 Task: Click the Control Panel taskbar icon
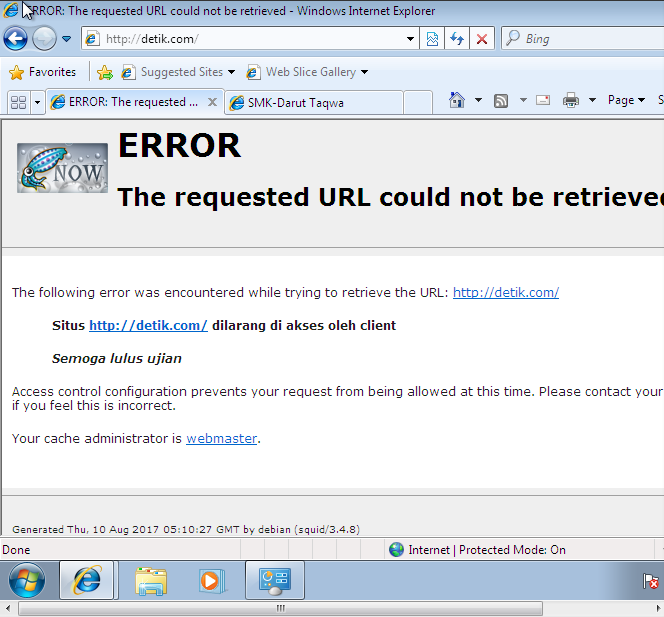coord(275,580)
